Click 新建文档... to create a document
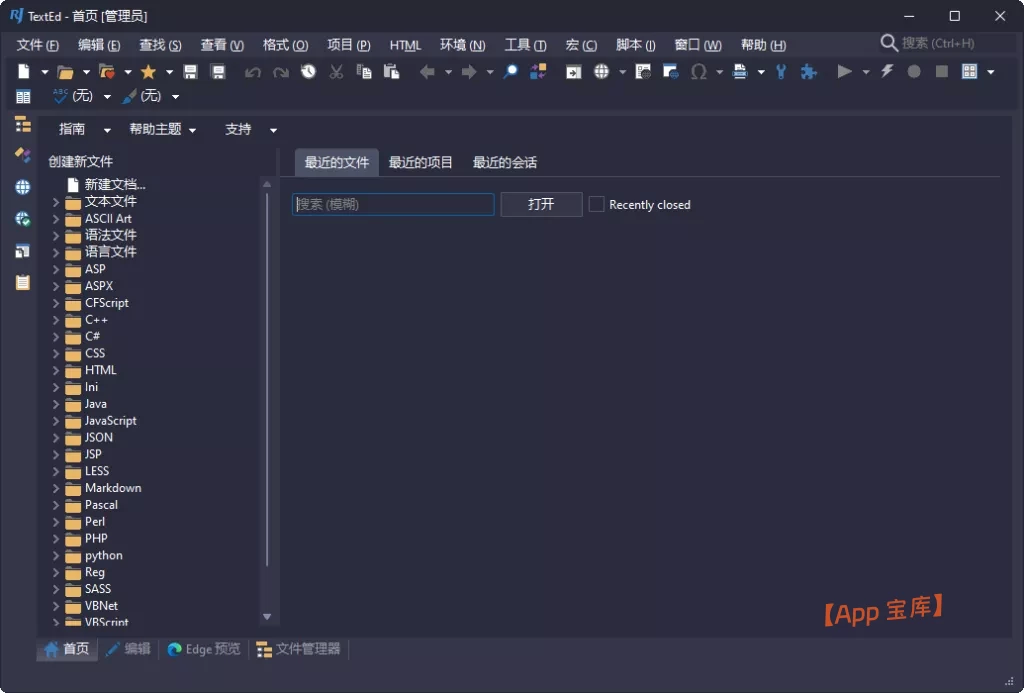 pyautogui.click(x=114, y=185)
